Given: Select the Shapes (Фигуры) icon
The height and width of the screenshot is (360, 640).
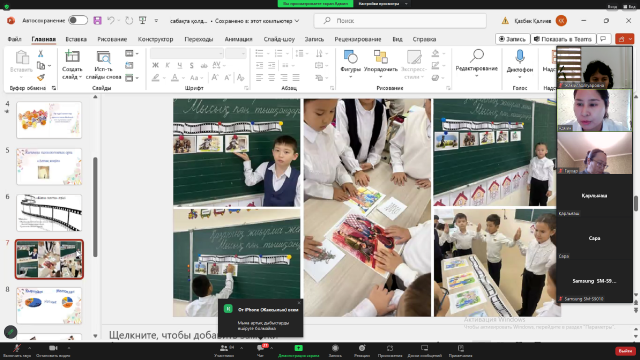Looking at the screenshot, I should 351,61.
